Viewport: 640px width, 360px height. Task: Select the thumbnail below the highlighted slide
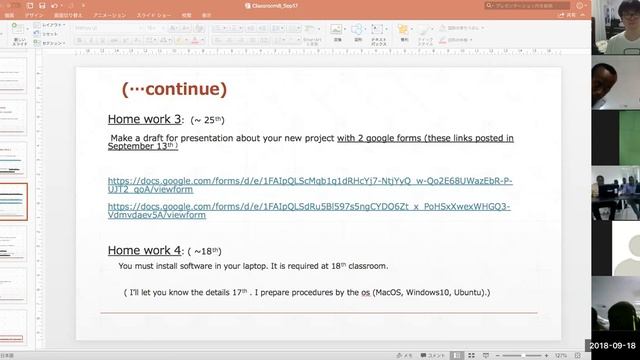13,244
